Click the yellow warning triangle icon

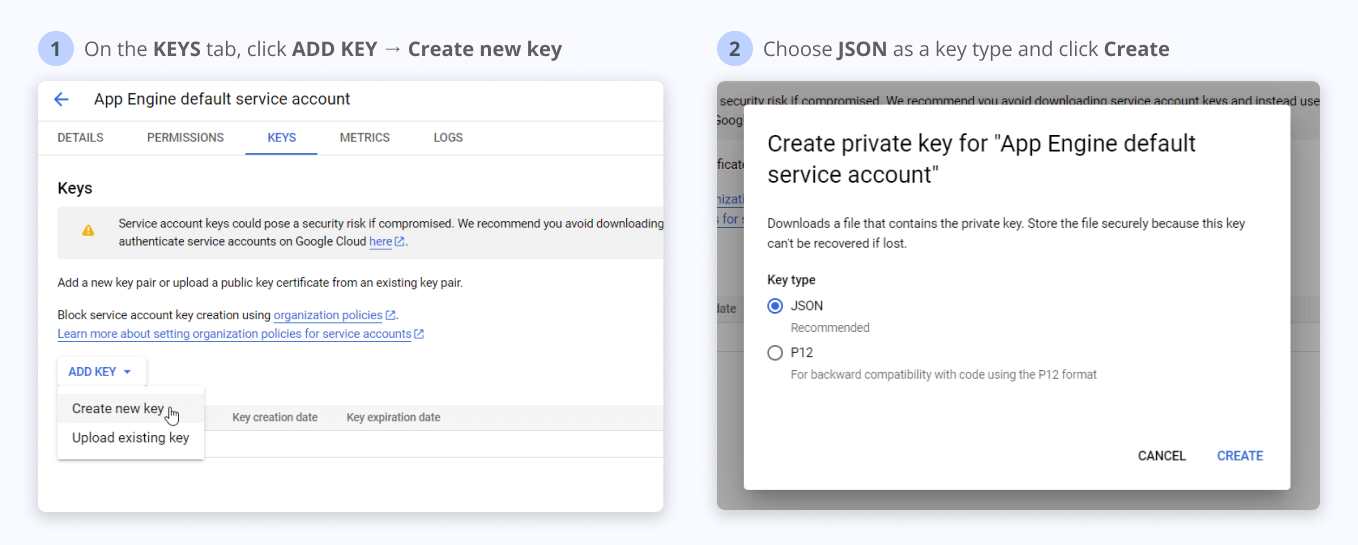88,231
